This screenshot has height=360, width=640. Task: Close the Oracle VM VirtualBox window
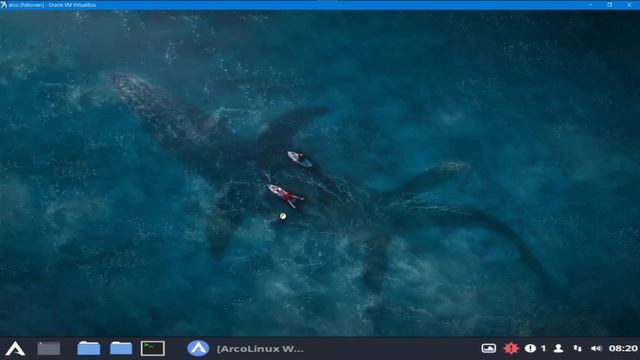[629, 4]
